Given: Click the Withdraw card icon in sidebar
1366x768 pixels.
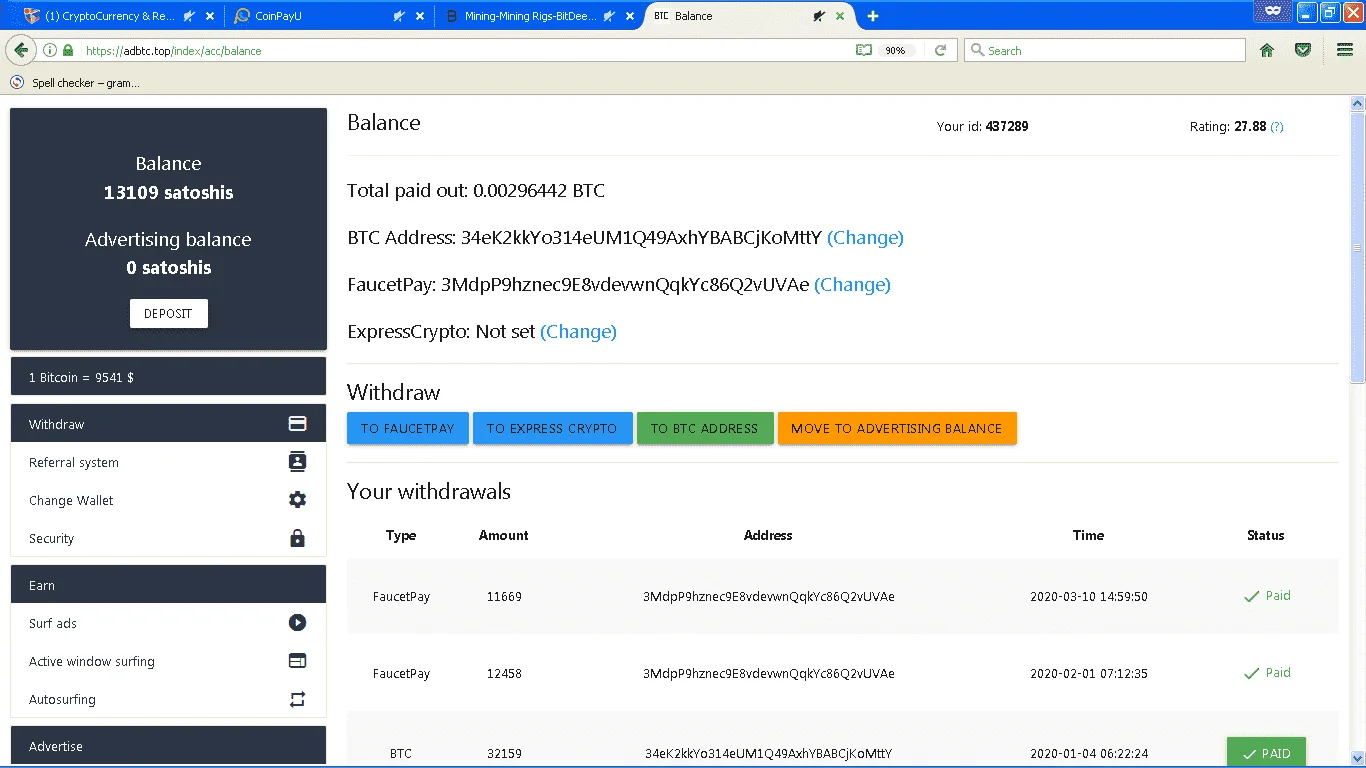Looking at the screenshot, I should coord(297,424).
